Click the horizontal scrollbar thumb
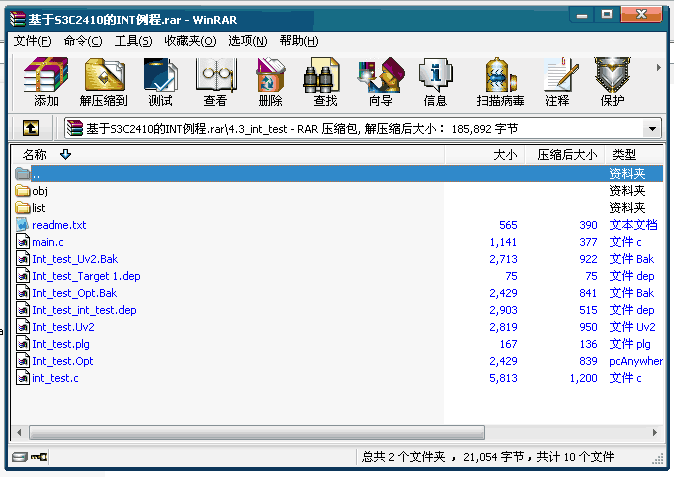Screen dimensions: 674x477 pyautogui.click(x=257, y=432)
